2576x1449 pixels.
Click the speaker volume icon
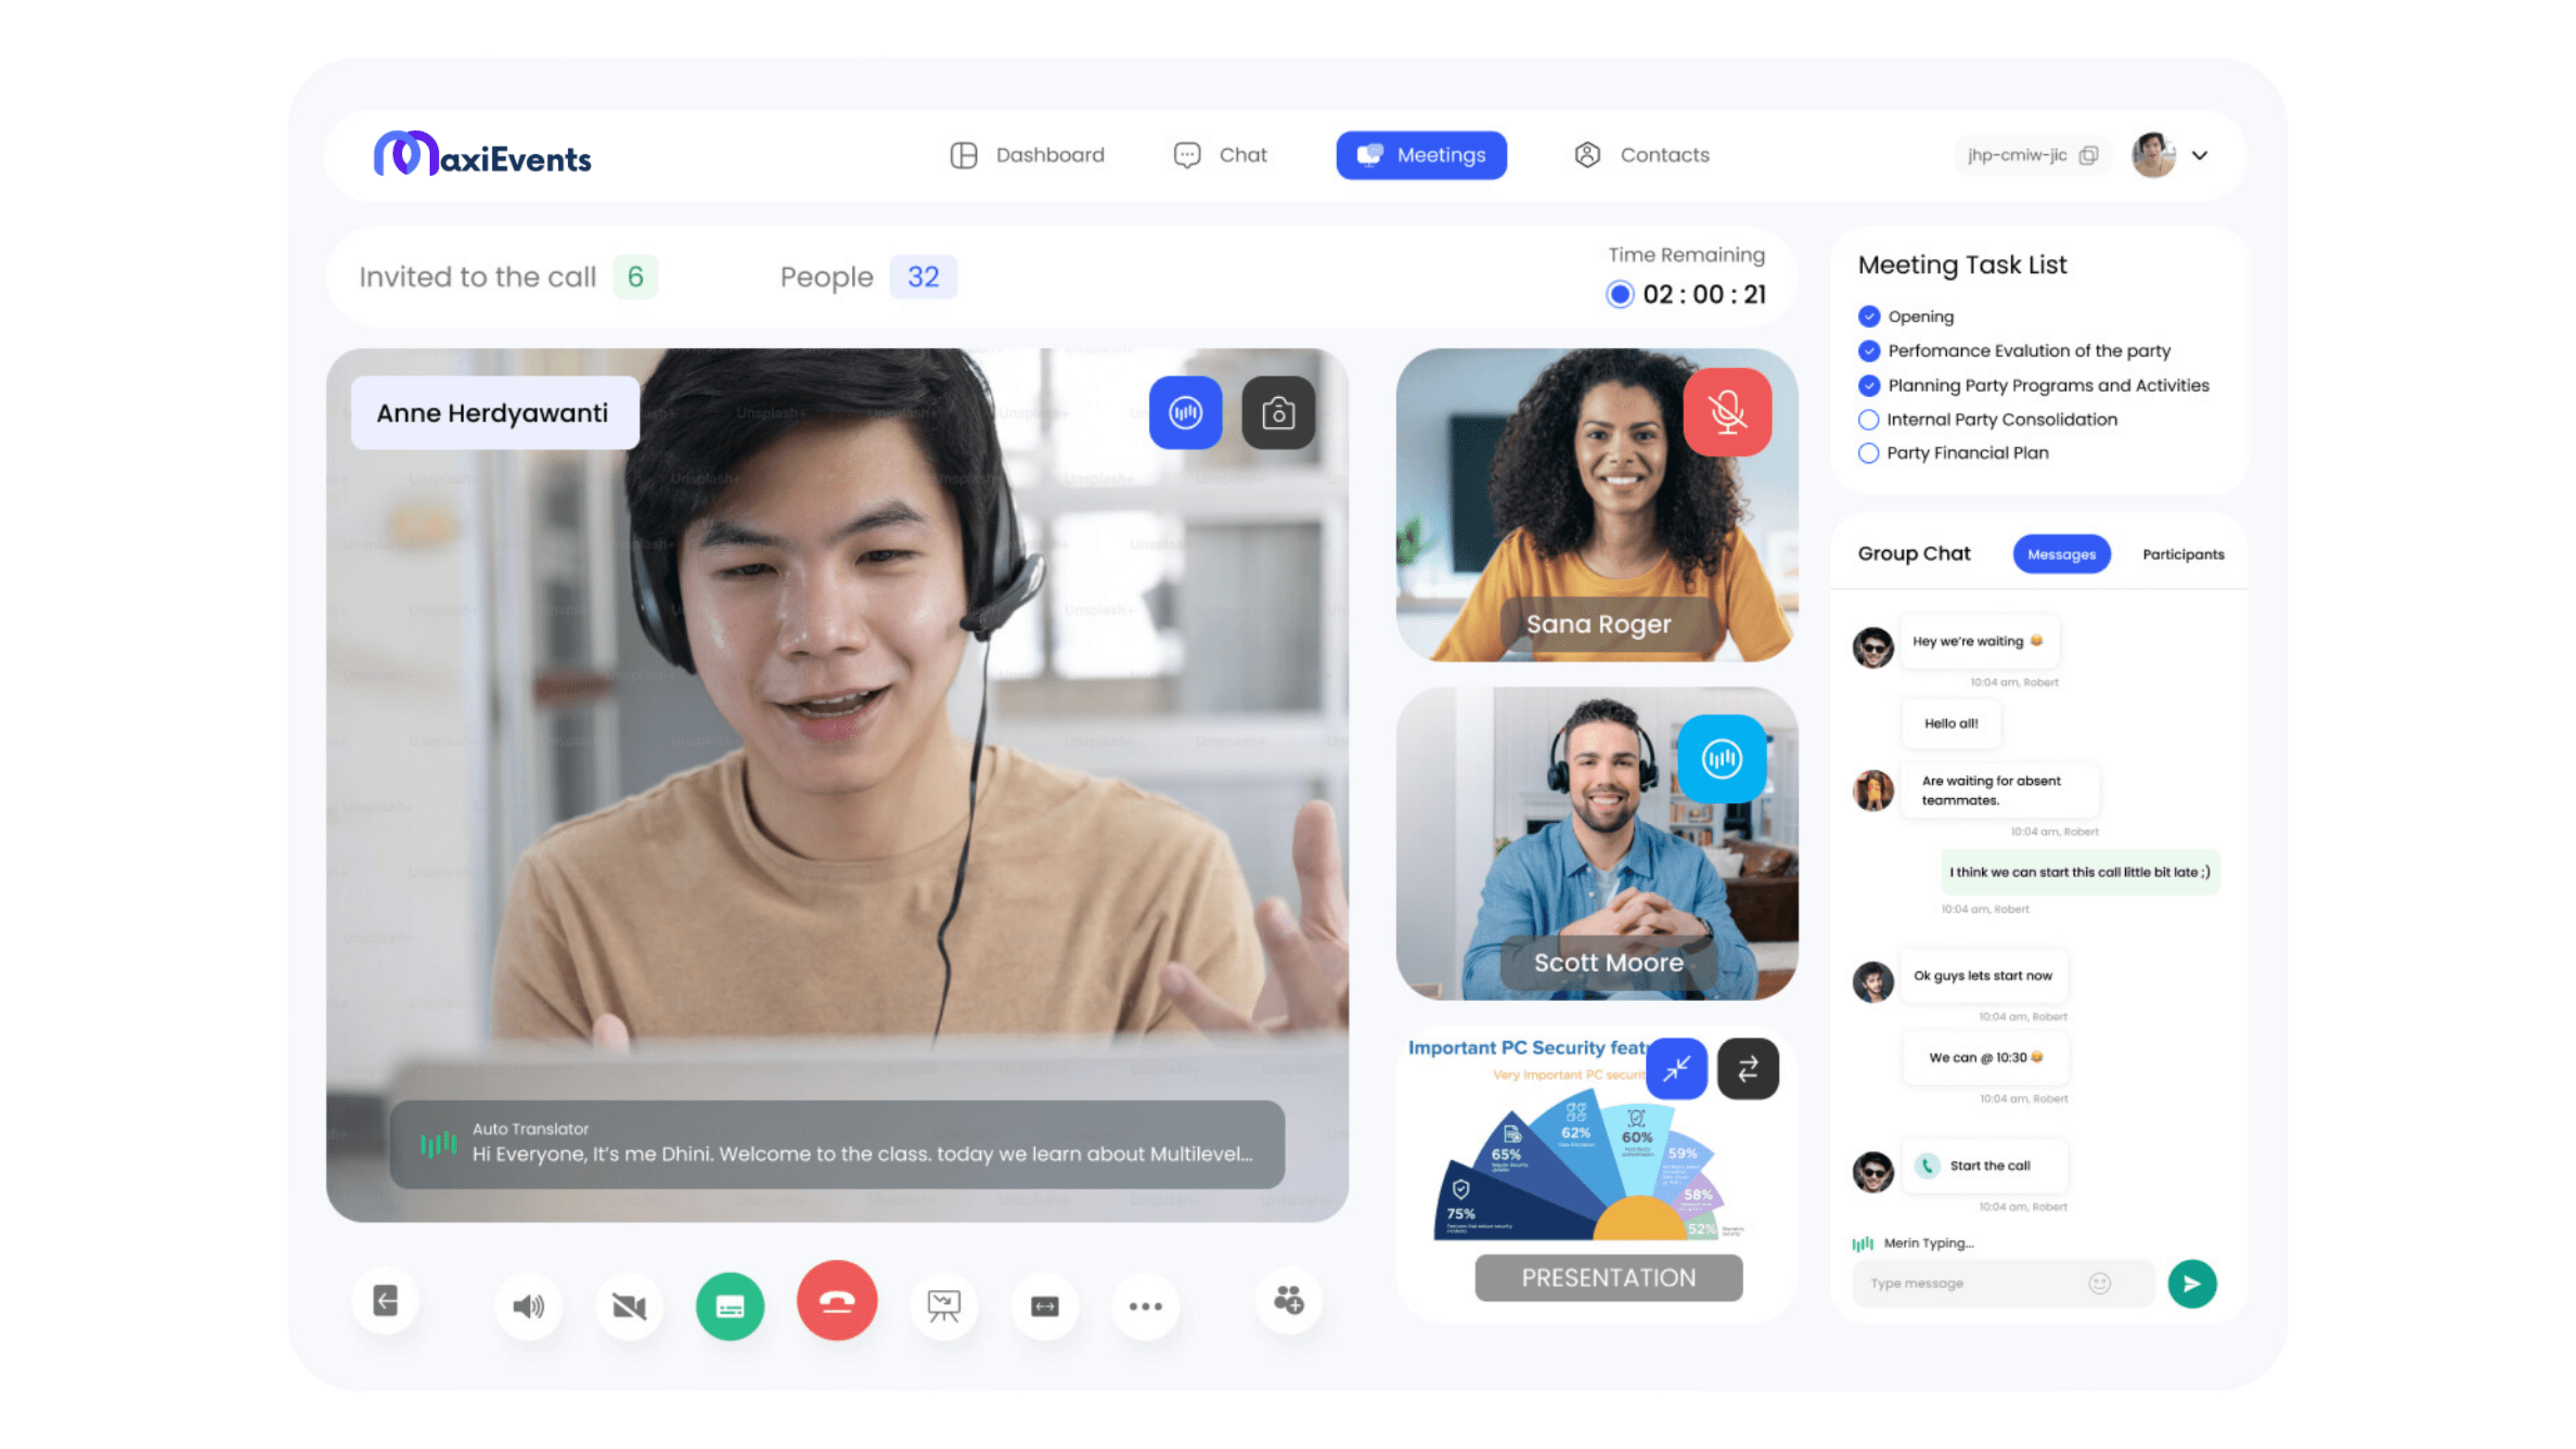[528, 1306]
